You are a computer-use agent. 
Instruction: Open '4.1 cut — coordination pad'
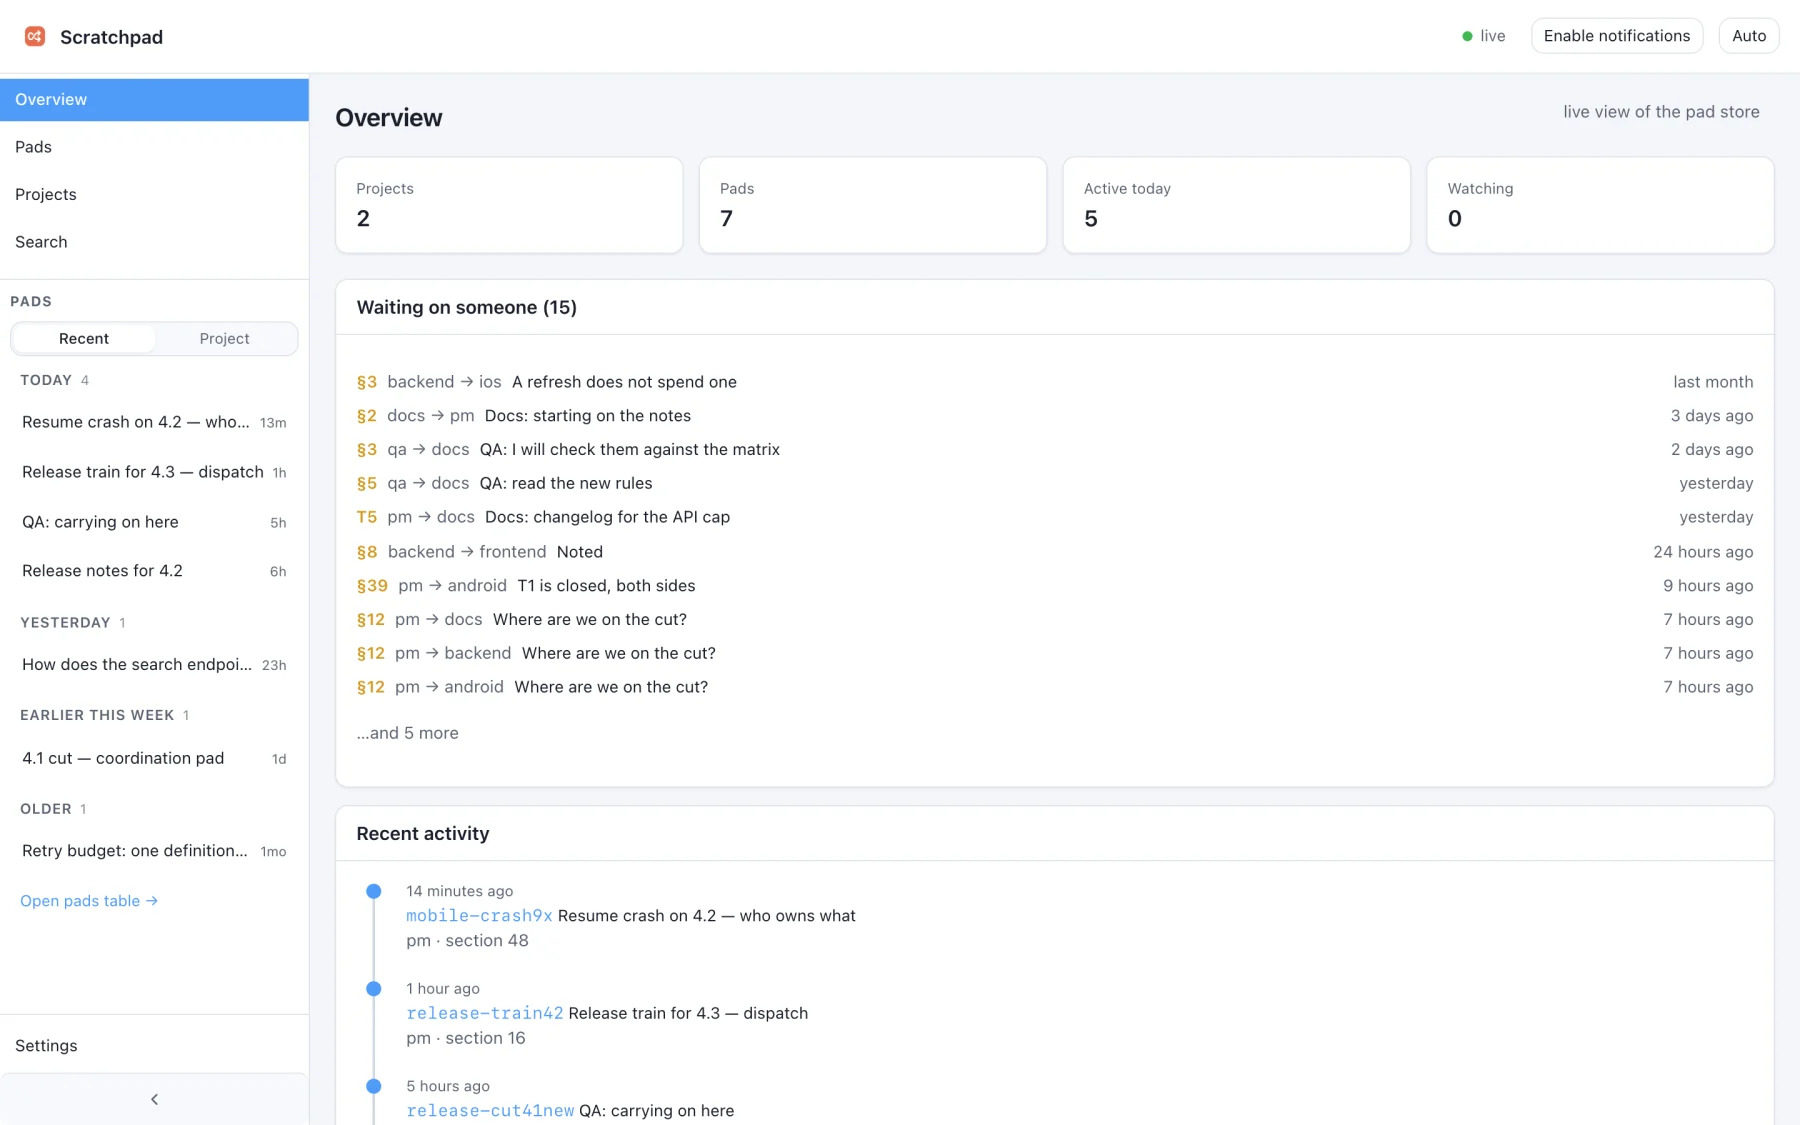coord(154,759)
